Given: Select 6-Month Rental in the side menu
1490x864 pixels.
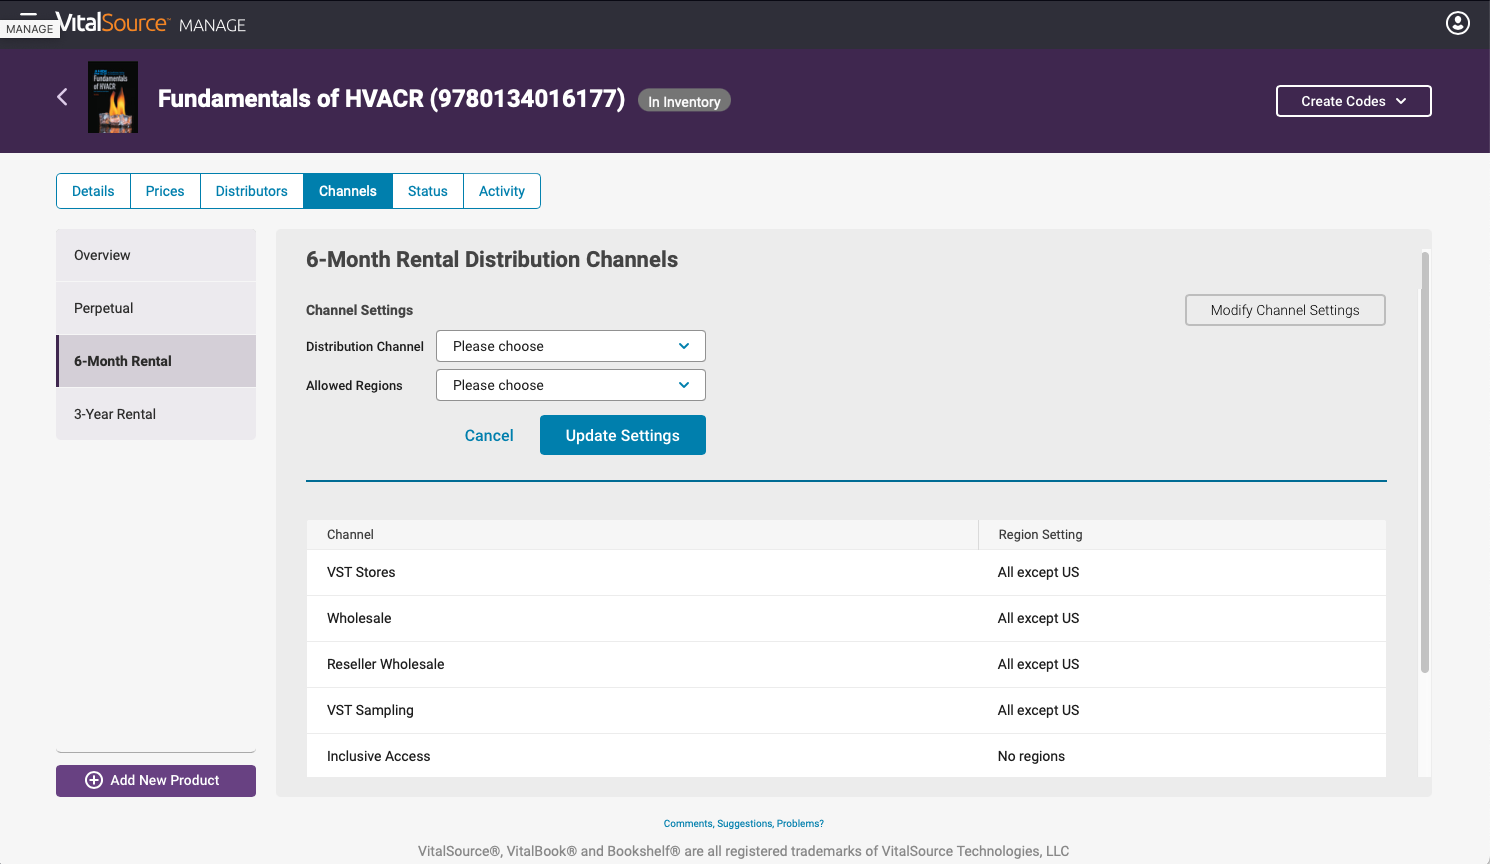Looking at the screenshot, I should click(x=156, y=361).
